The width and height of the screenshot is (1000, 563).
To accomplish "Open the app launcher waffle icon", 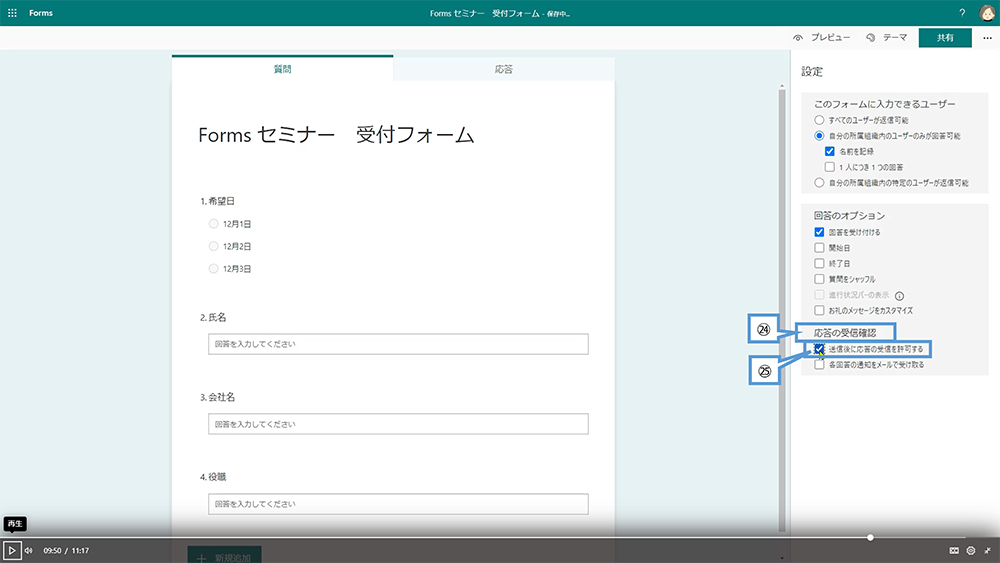I will (12, 13).
